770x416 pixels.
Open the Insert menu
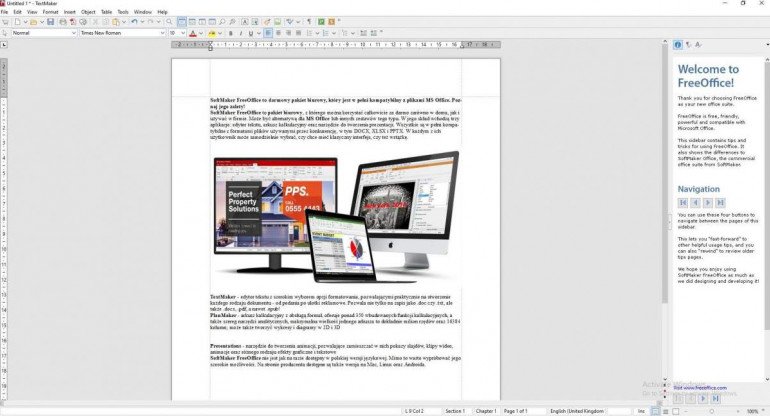(70, 12)
